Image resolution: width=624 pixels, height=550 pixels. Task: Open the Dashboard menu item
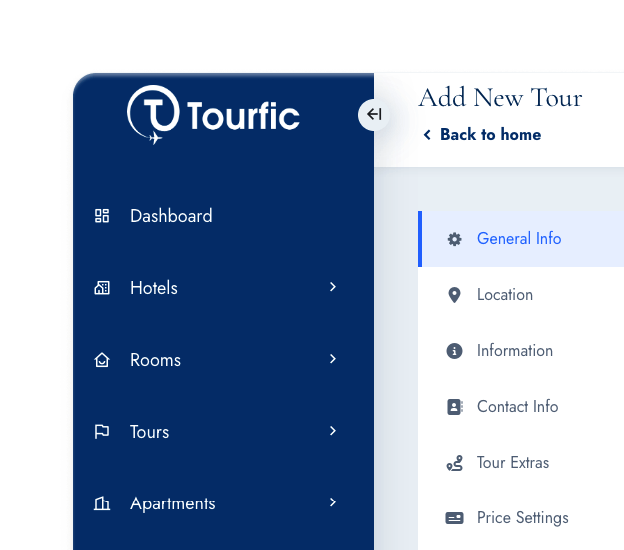(x=171, y=216)
